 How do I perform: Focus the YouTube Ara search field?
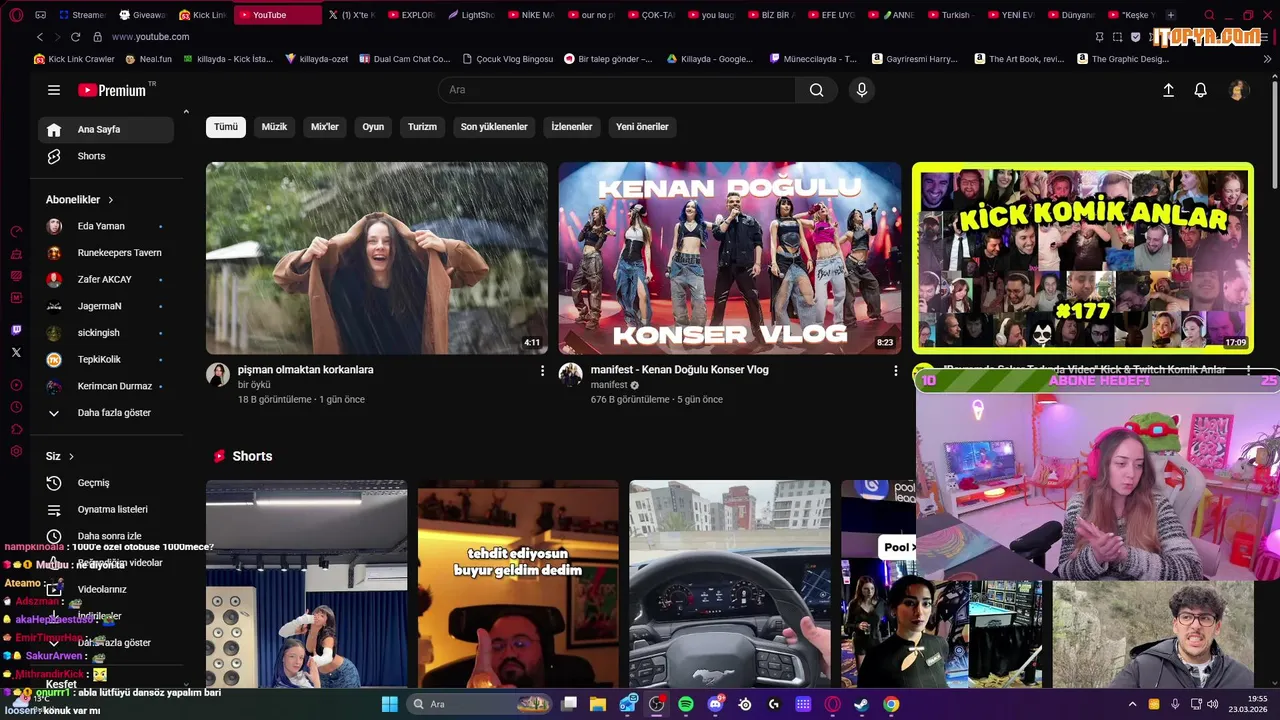[x=617, y=90]
